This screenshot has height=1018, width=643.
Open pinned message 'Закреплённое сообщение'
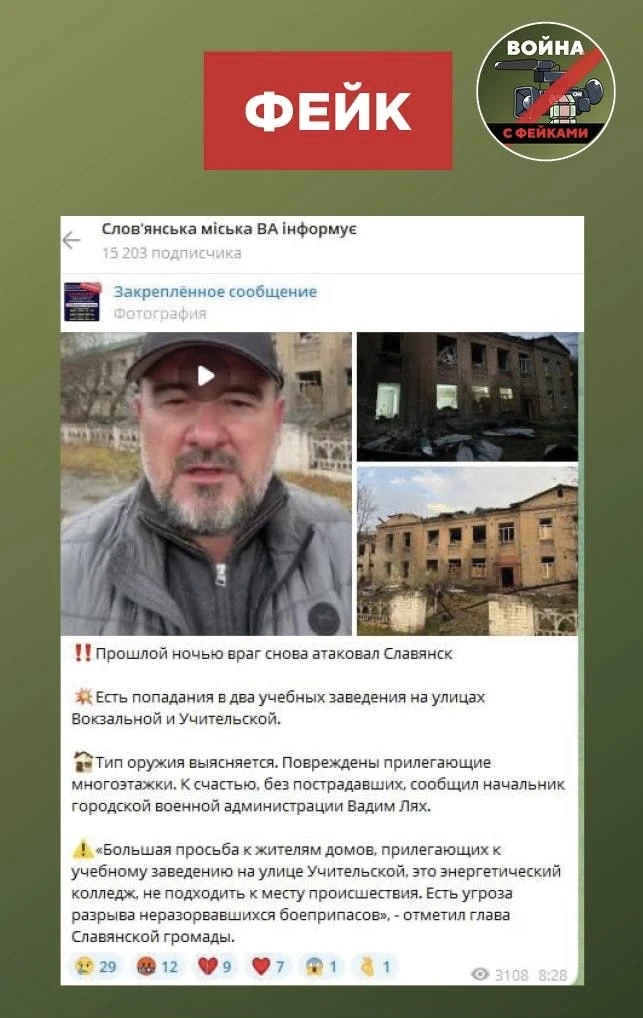[x=215, y=292]
